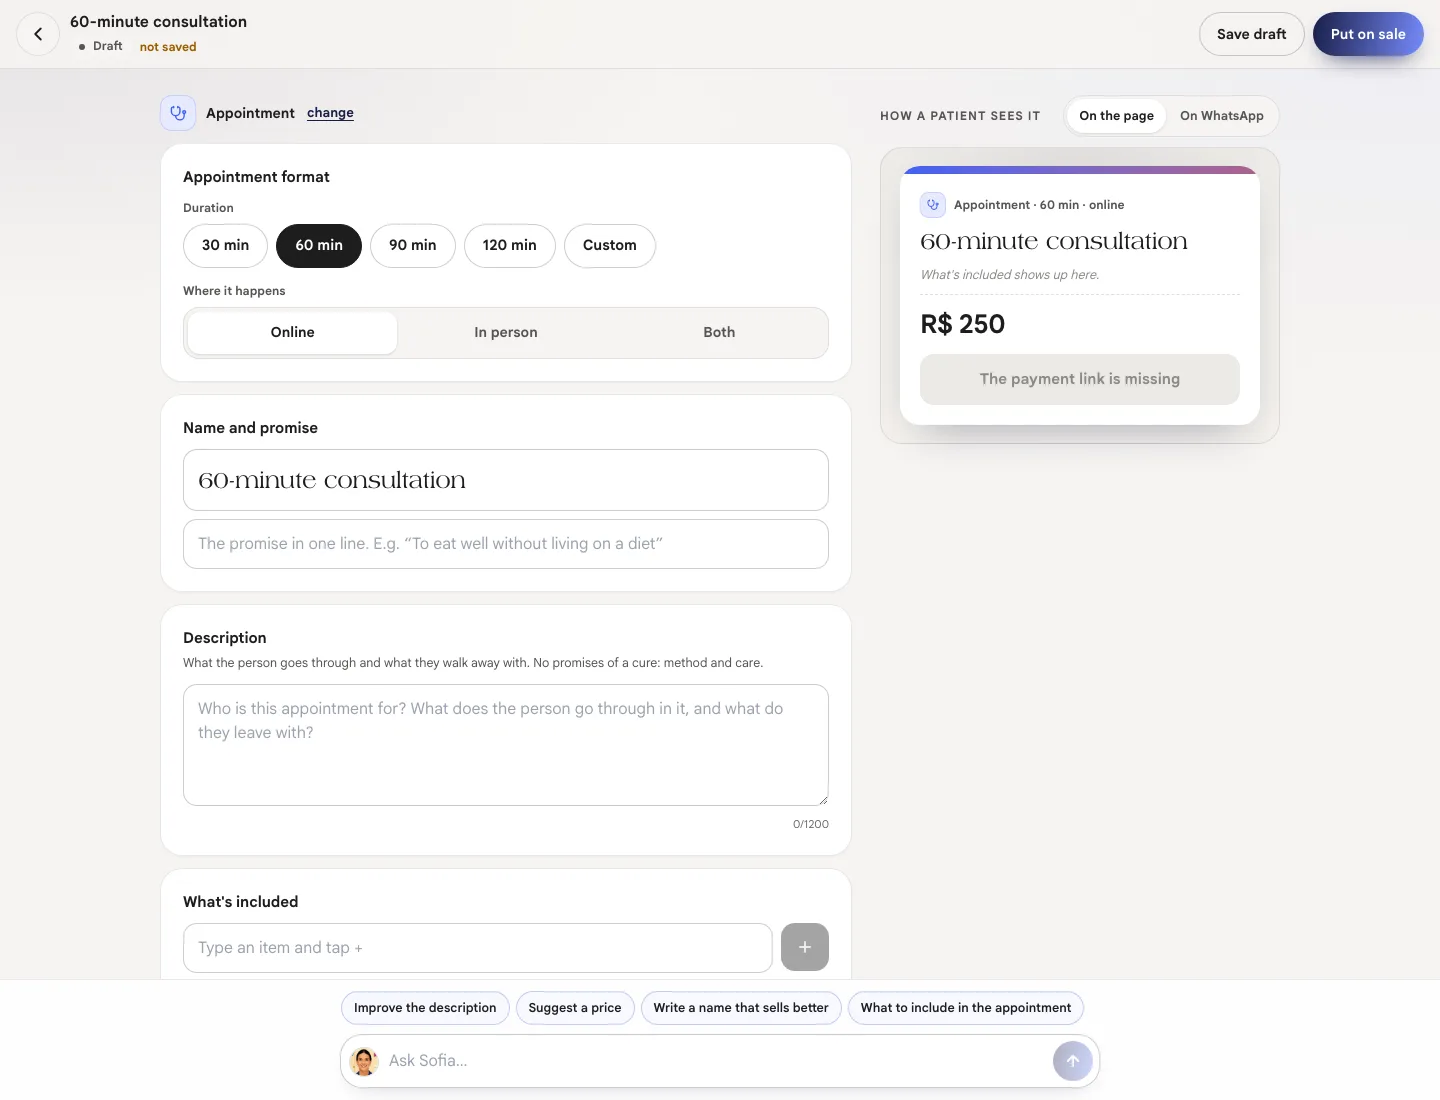Click Suggest a price chip
Viewport: 1440px width, 1100px height.
pyautogui.click(x=575, y=1008)
